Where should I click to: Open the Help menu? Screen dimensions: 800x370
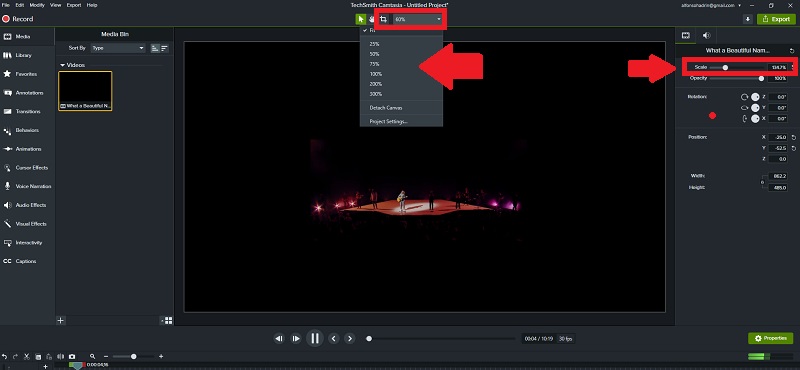click(92, 5)
